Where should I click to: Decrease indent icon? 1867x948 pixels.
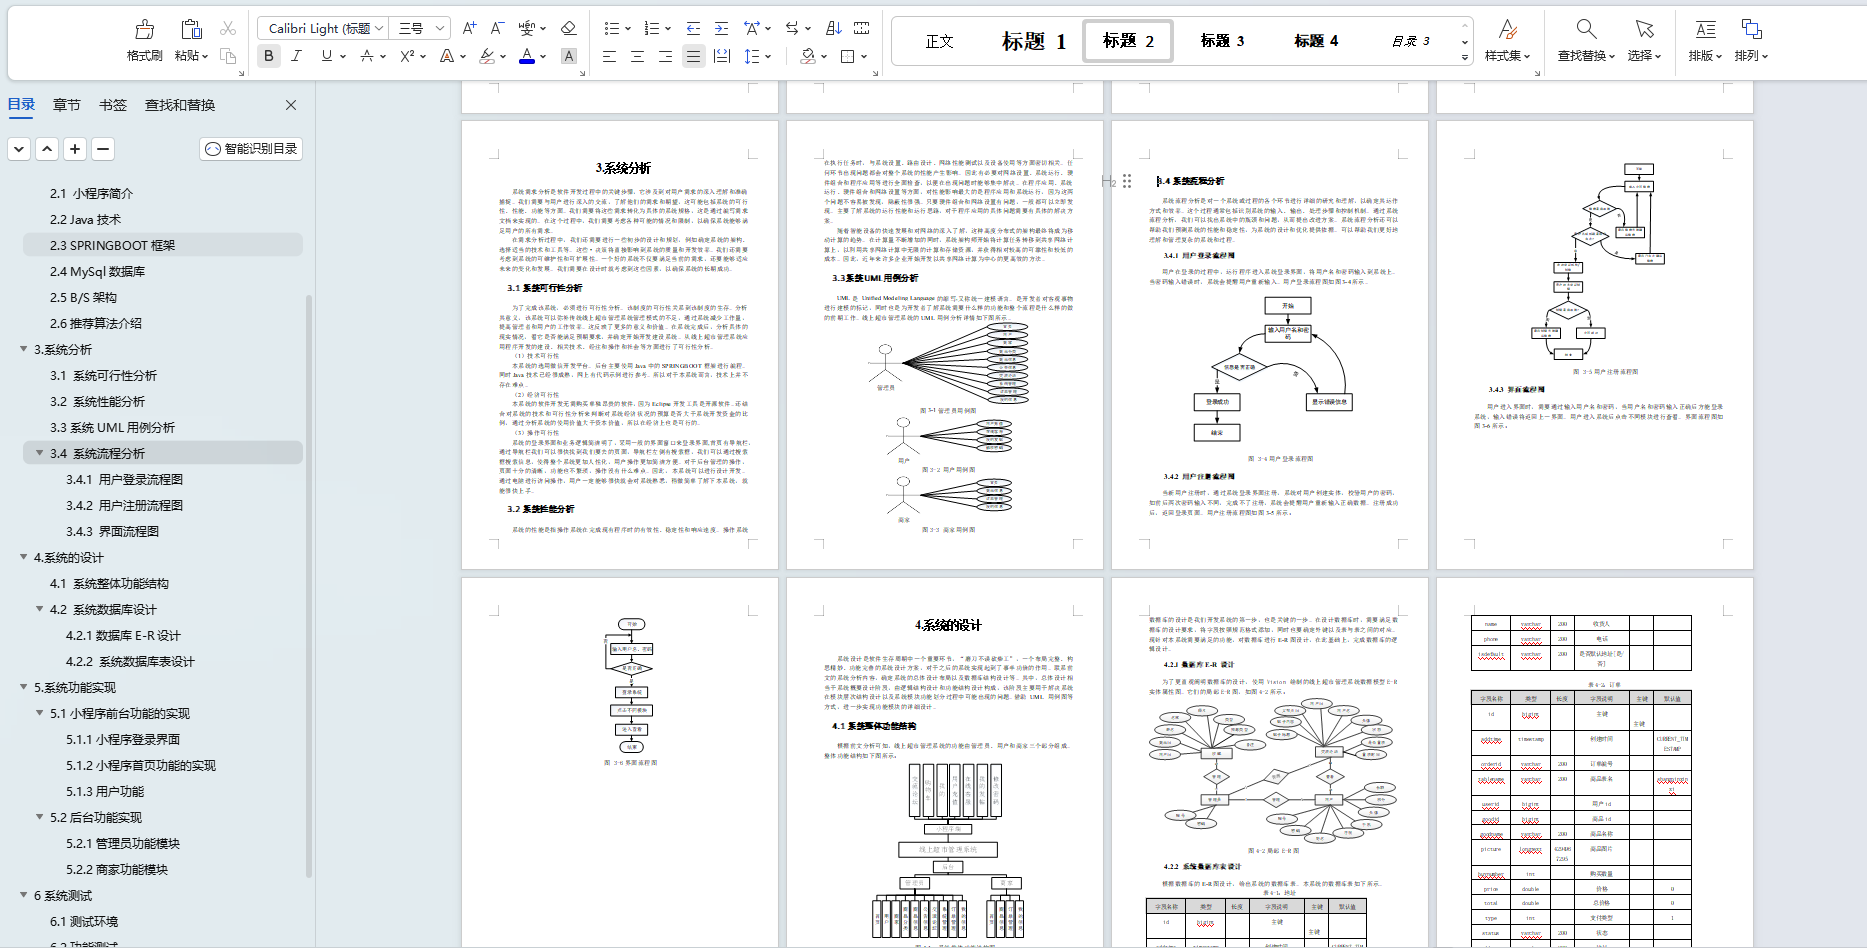tap(693, 28)
